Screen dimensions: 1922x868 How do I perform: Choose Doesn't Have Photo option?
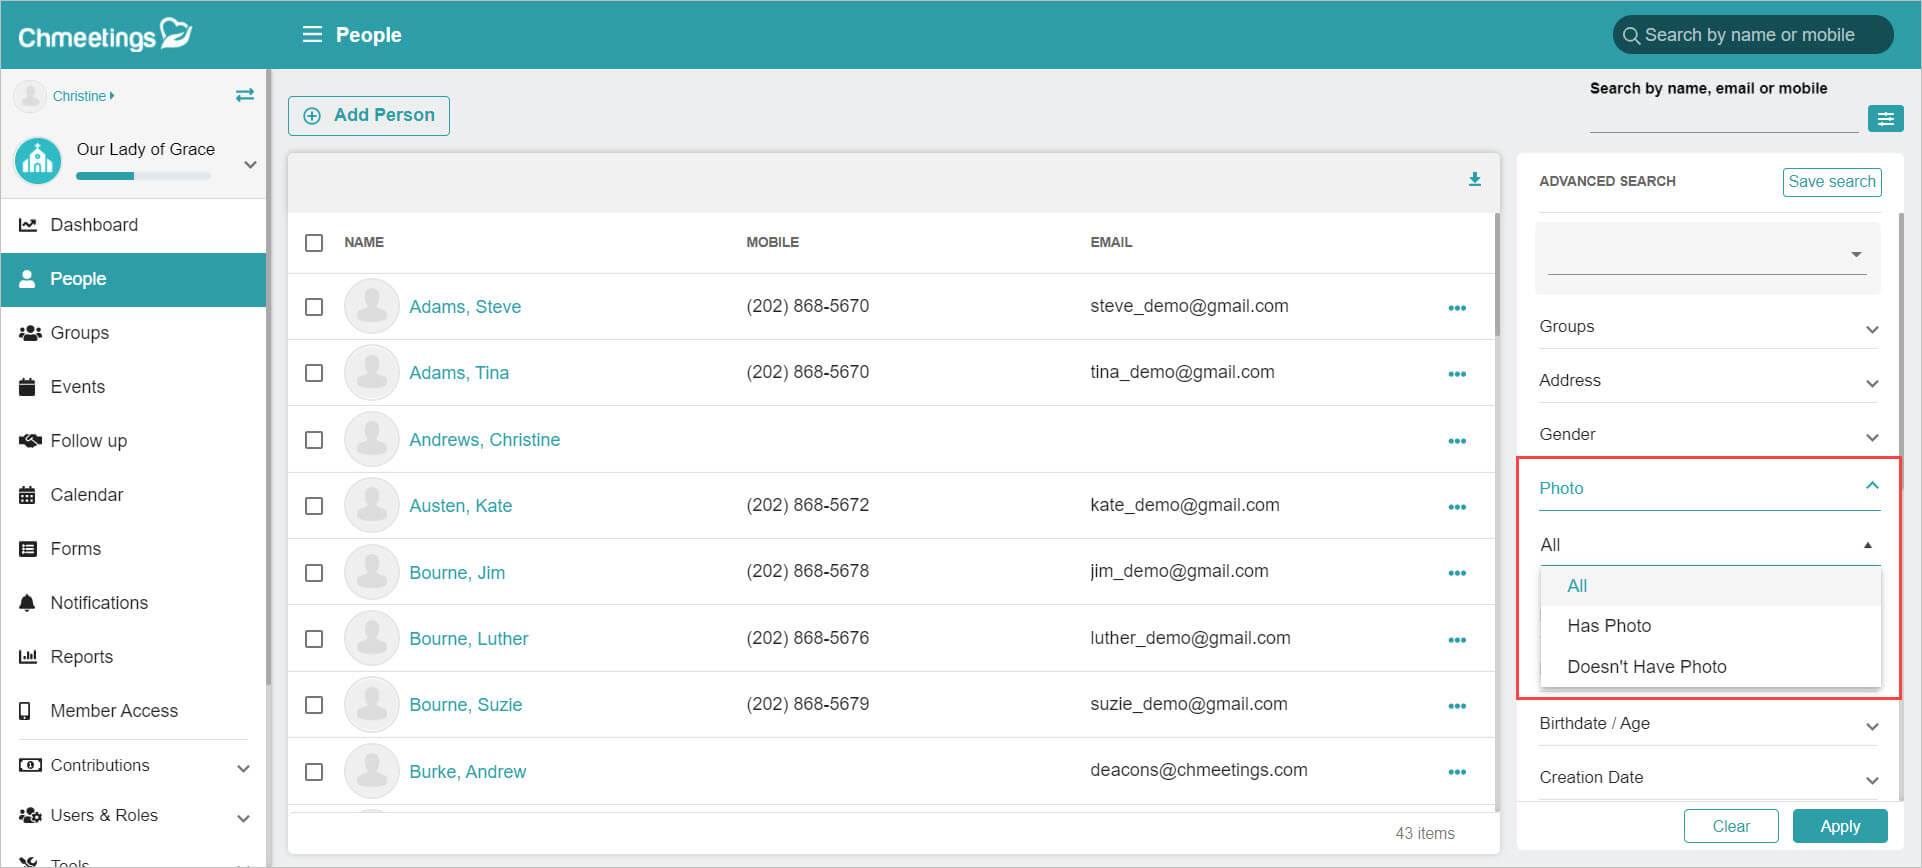(x=1710, y=667)
